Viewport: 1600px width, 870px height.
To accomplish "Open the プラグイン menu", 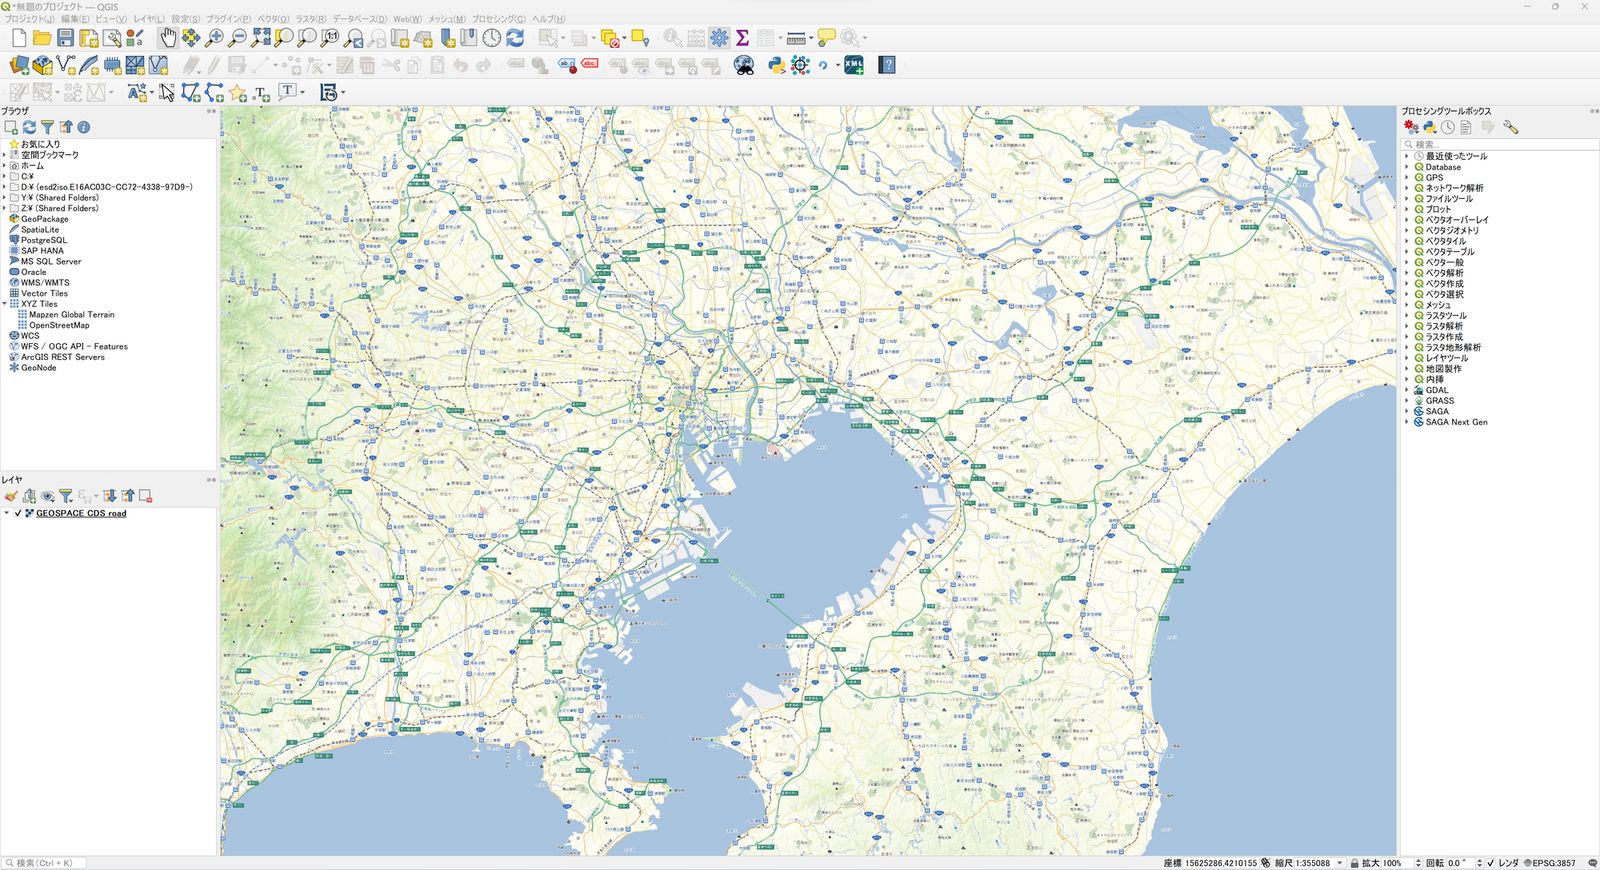I will point(229,19).
